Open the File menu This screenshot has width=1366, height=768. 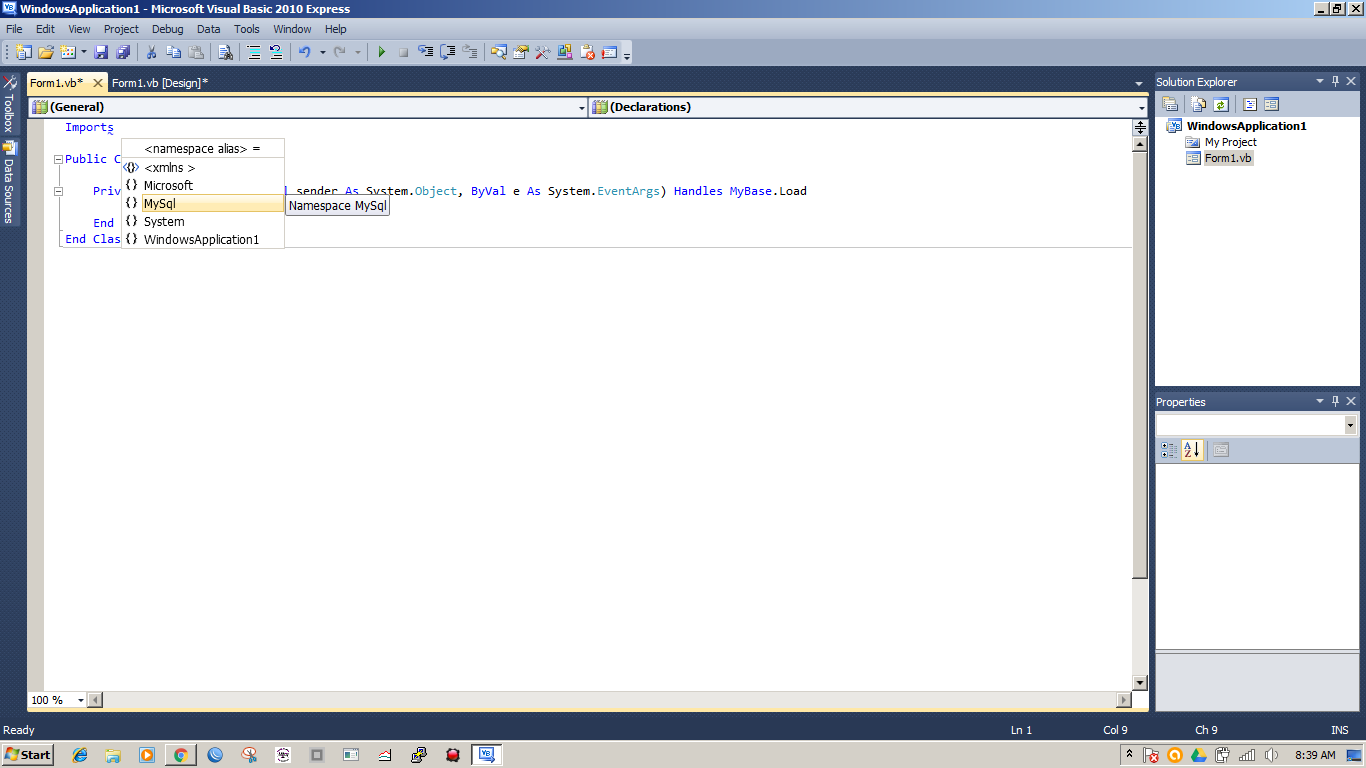coord(14,29)
